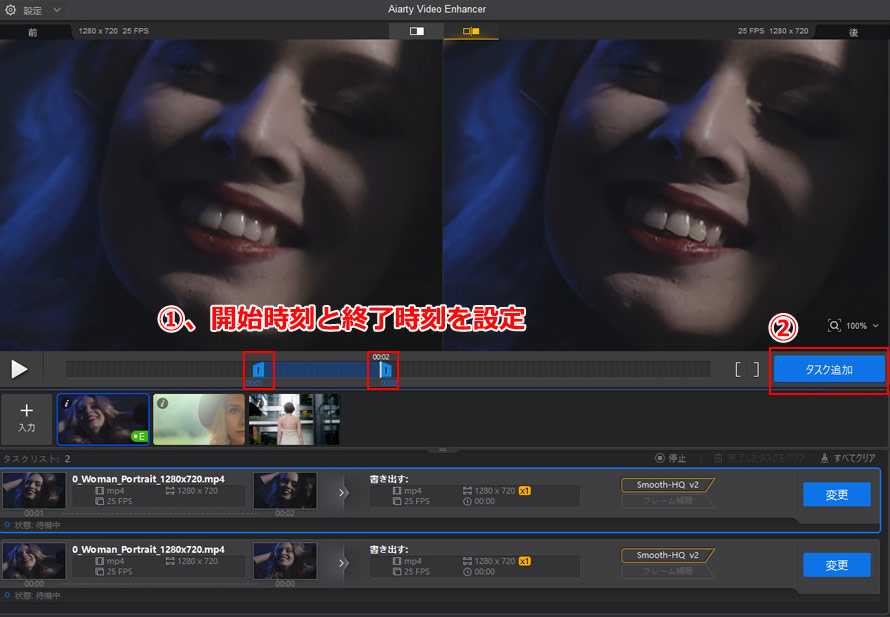Expand arrow chevron in the second task row
The width and height of the screenshot is (890, 617).
[x=343, y=564]
